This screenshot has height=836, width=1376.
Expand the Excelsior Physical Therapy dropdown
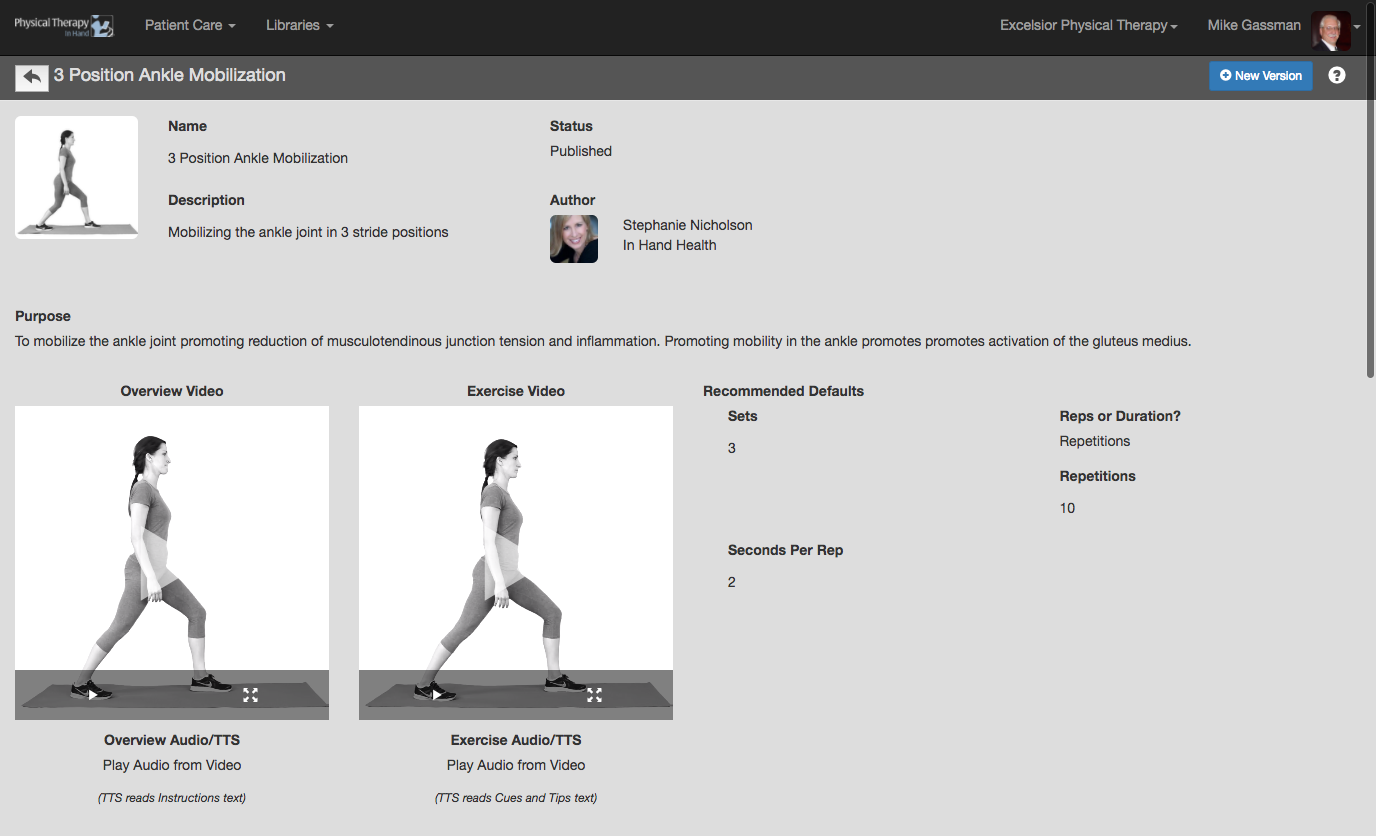(1088, 25)
